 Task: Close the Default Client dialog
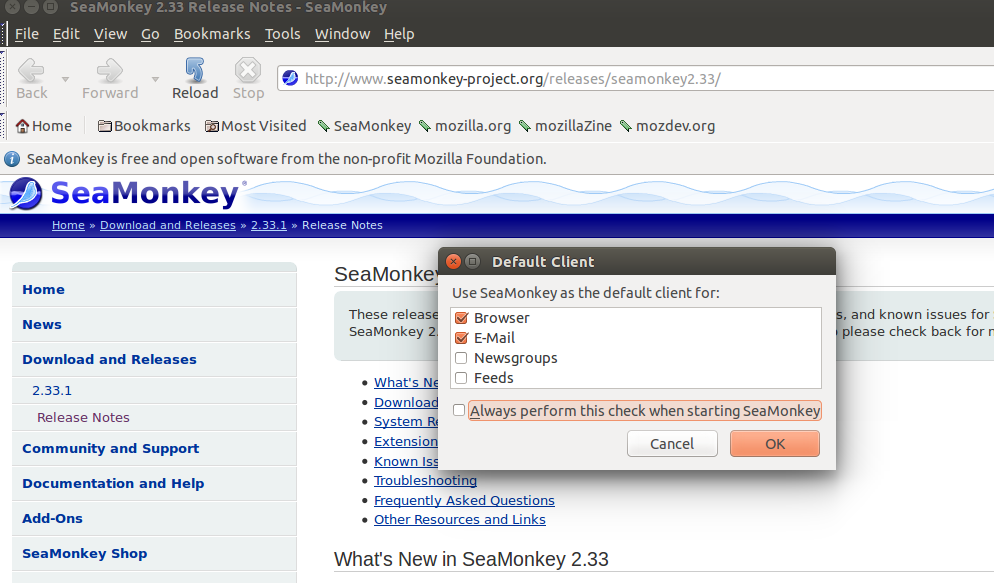[453, 261]
